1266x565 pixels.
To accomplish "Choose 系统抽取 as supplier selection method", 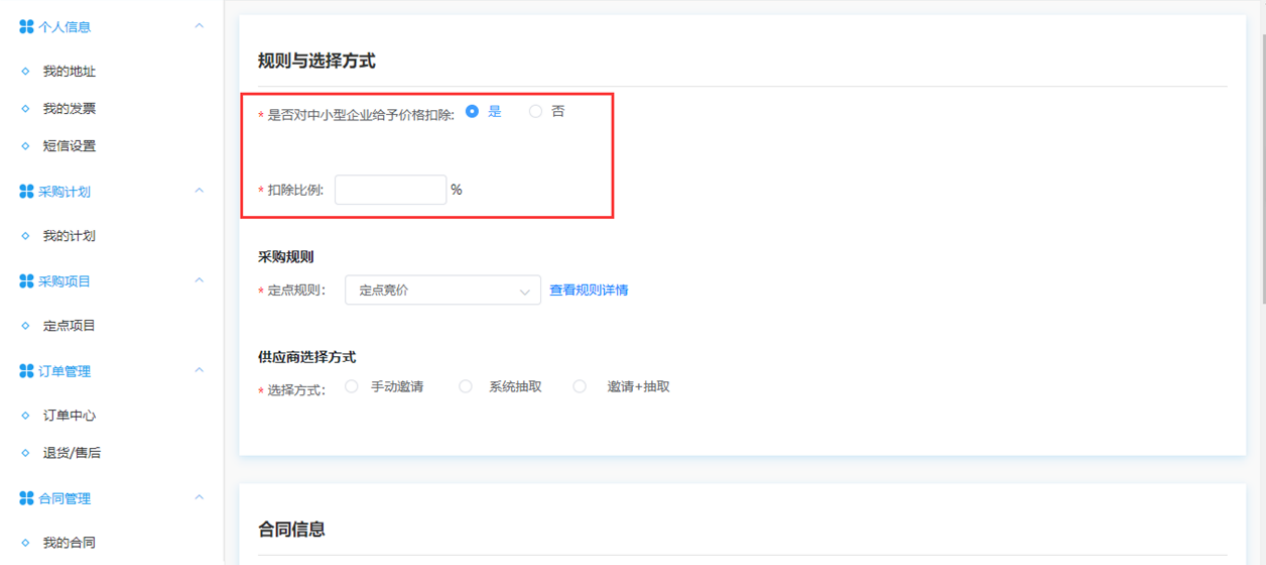I will tap(466, 387).
